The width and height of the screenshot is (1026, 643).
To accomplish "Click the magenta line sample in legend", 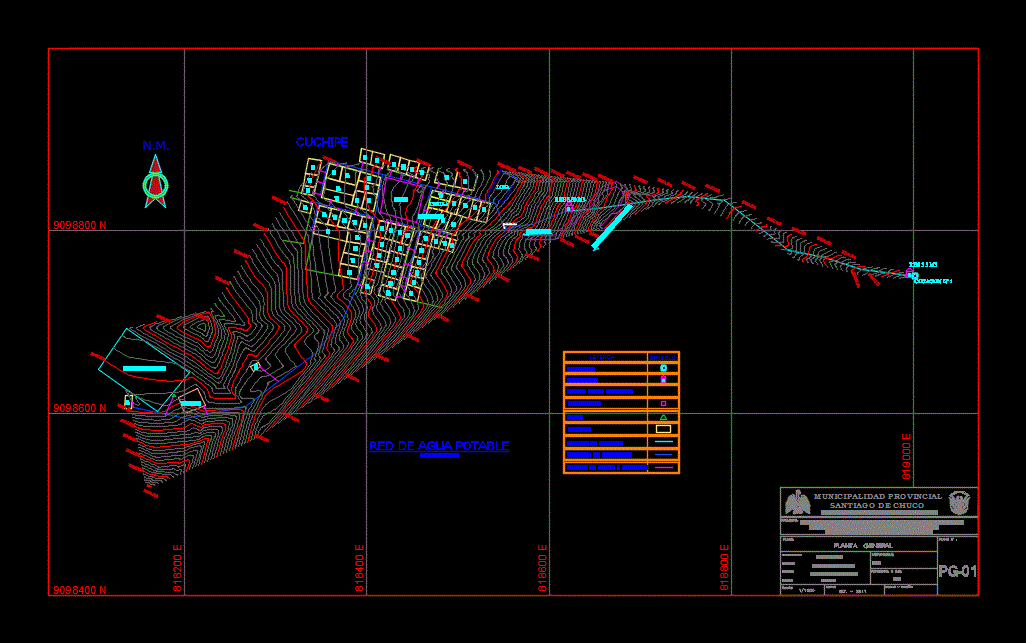I will pyautogui.click(x=663, y=466).
